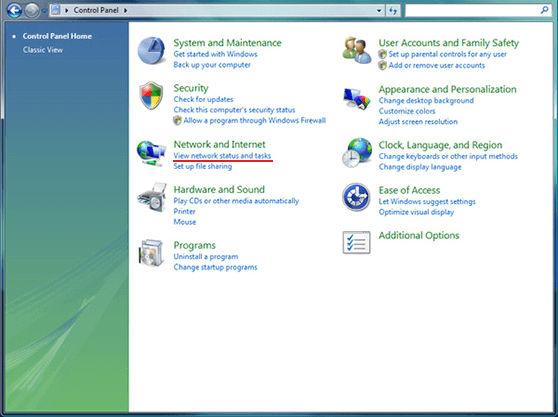Click the Additional Options checklist icon
The width and height of the screenshot is (558, 417).
[x=357, y=242]
